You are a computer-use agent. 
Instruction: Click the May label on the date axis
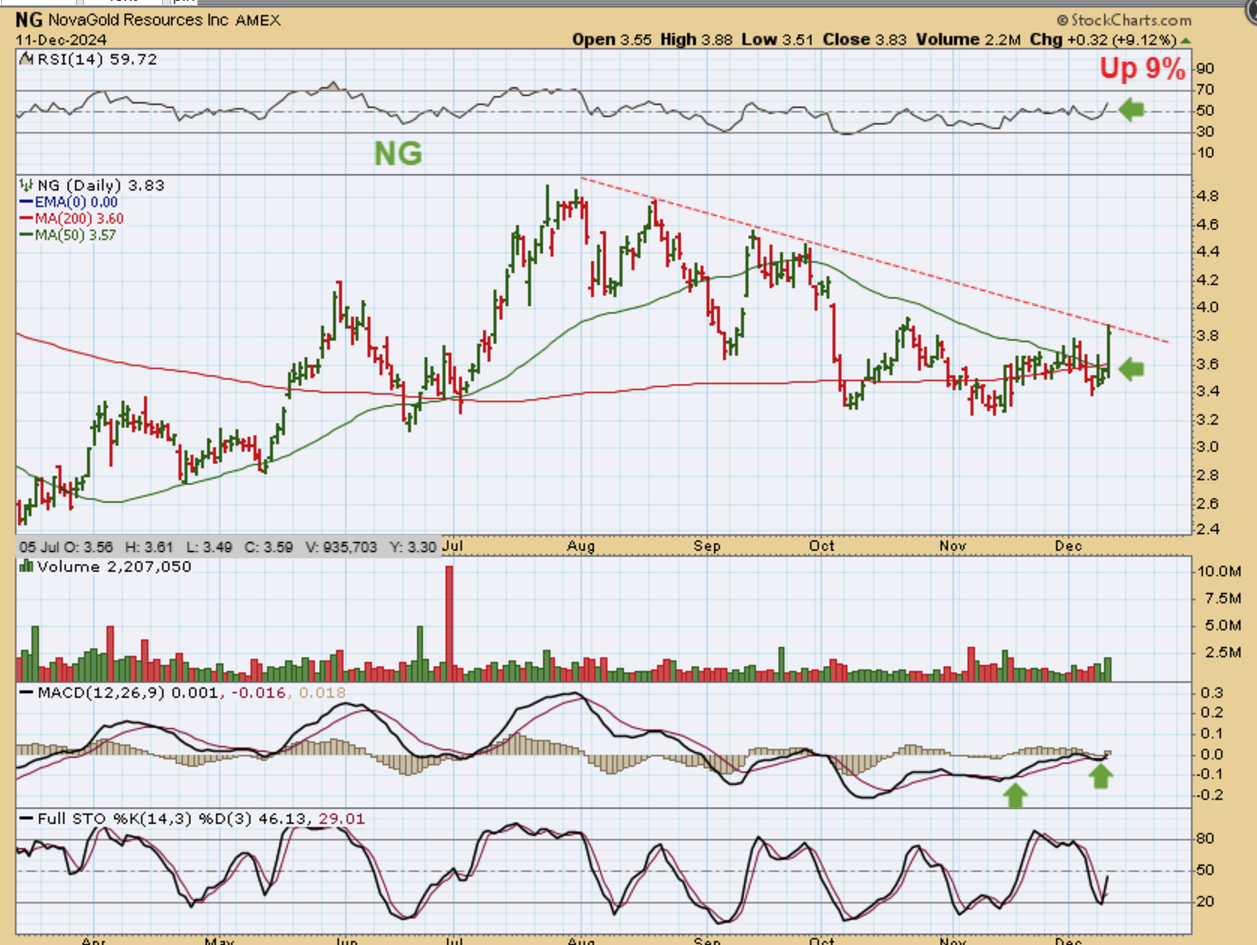(219, 940)
